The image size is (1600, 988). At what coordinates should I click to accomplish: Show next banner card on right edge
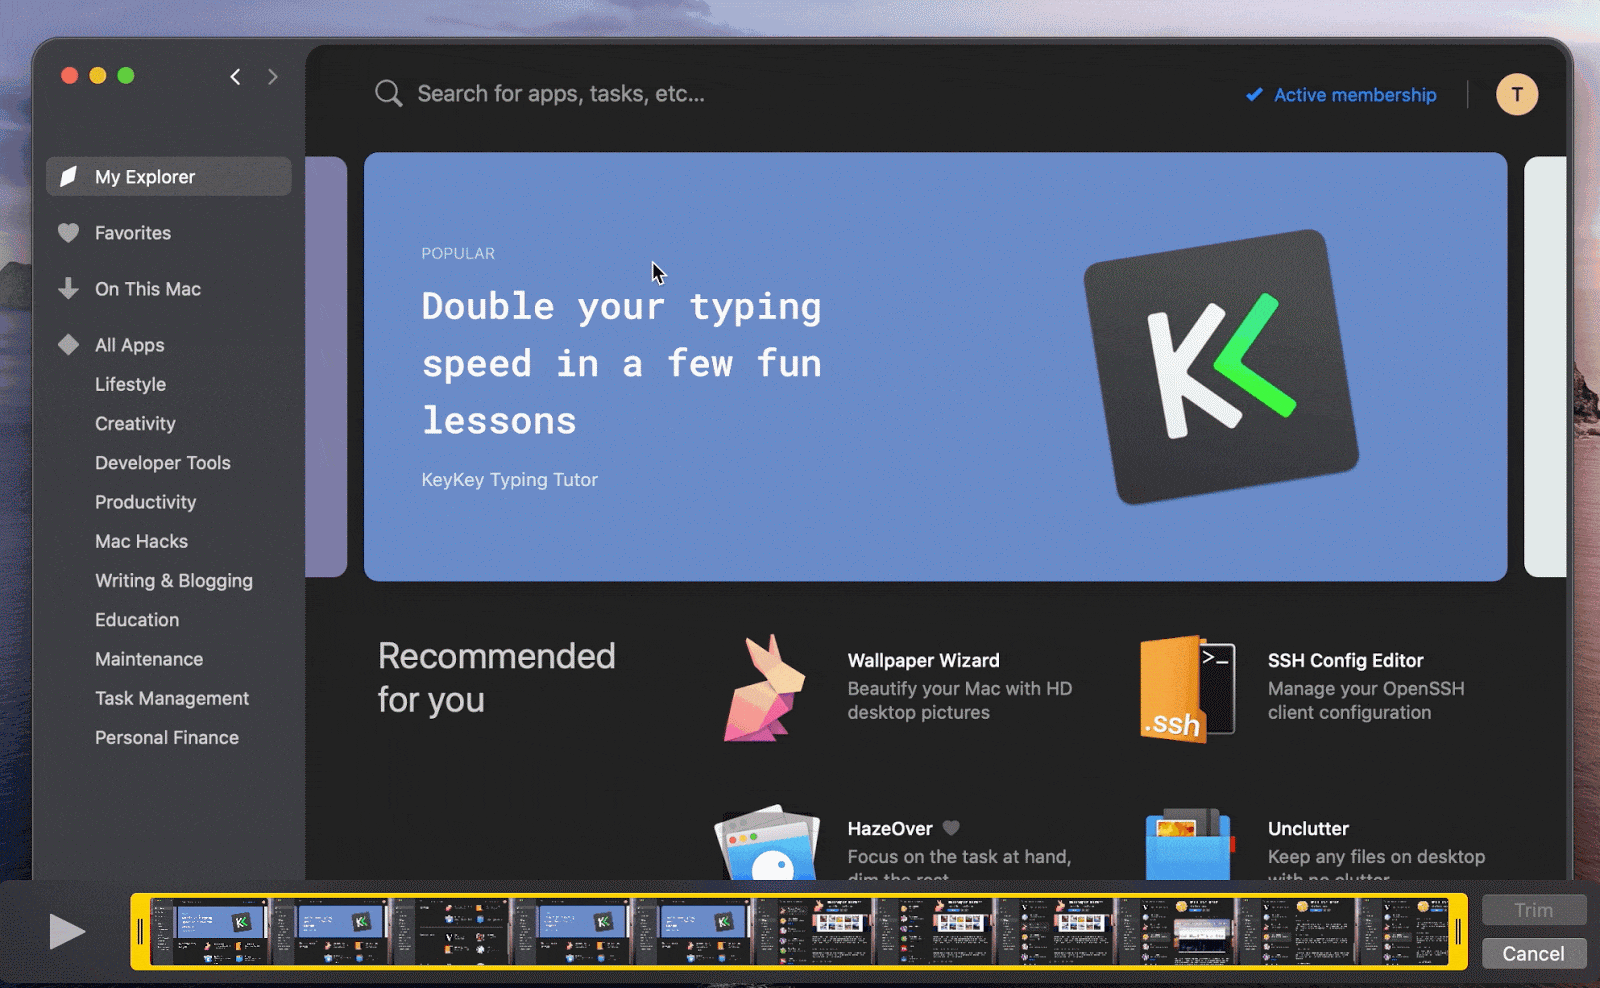[x=1545, y=367]
